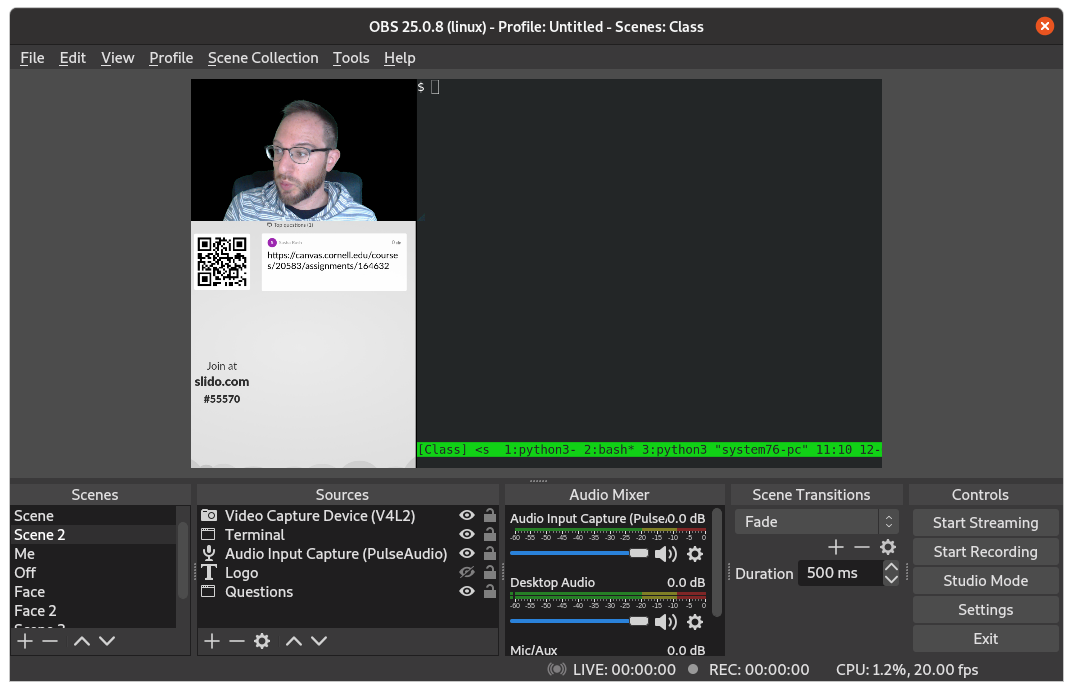This screenshot has height=691, width=1073.
Task: Click Start Recording button
Action: (x=985, y=551)
